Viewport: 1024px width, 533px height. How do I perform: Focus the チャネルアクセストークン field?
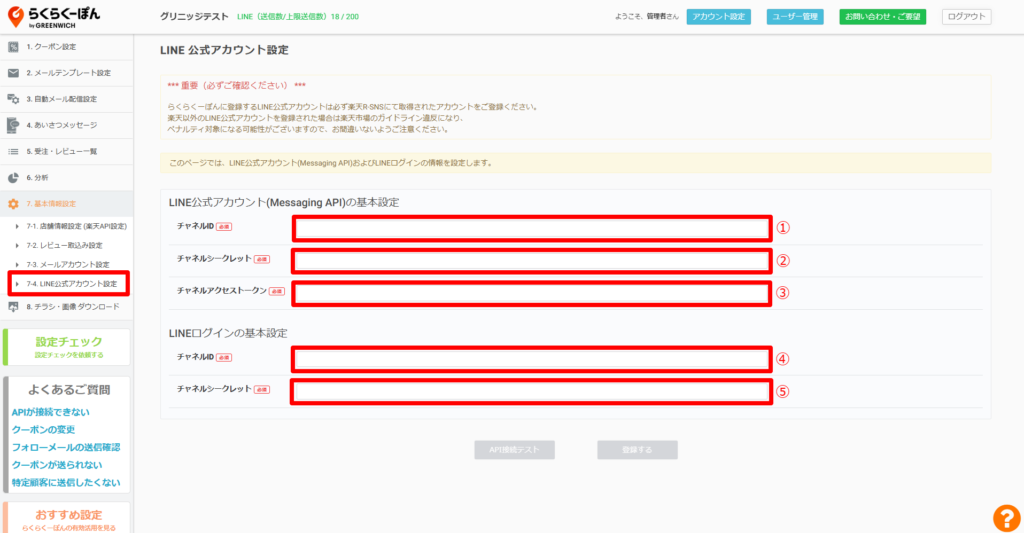coord(532,293)
